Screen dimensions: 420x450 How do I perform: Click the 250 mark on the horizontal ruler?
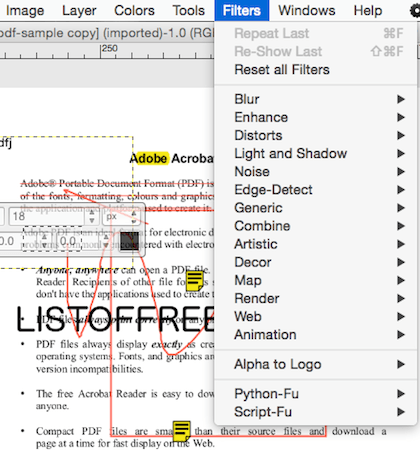click(x=110, y=49)
